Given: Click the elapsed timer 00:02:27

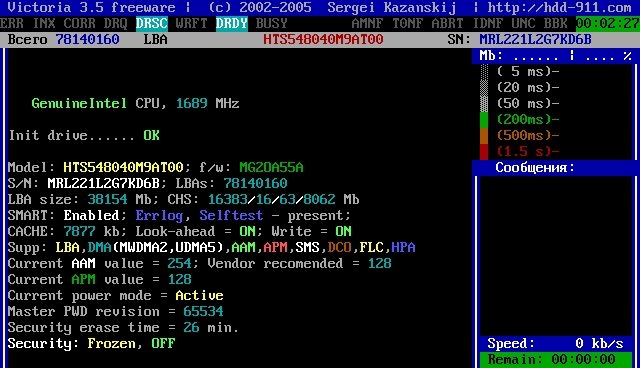Looking at the screenshot, I should pos(607,24).
